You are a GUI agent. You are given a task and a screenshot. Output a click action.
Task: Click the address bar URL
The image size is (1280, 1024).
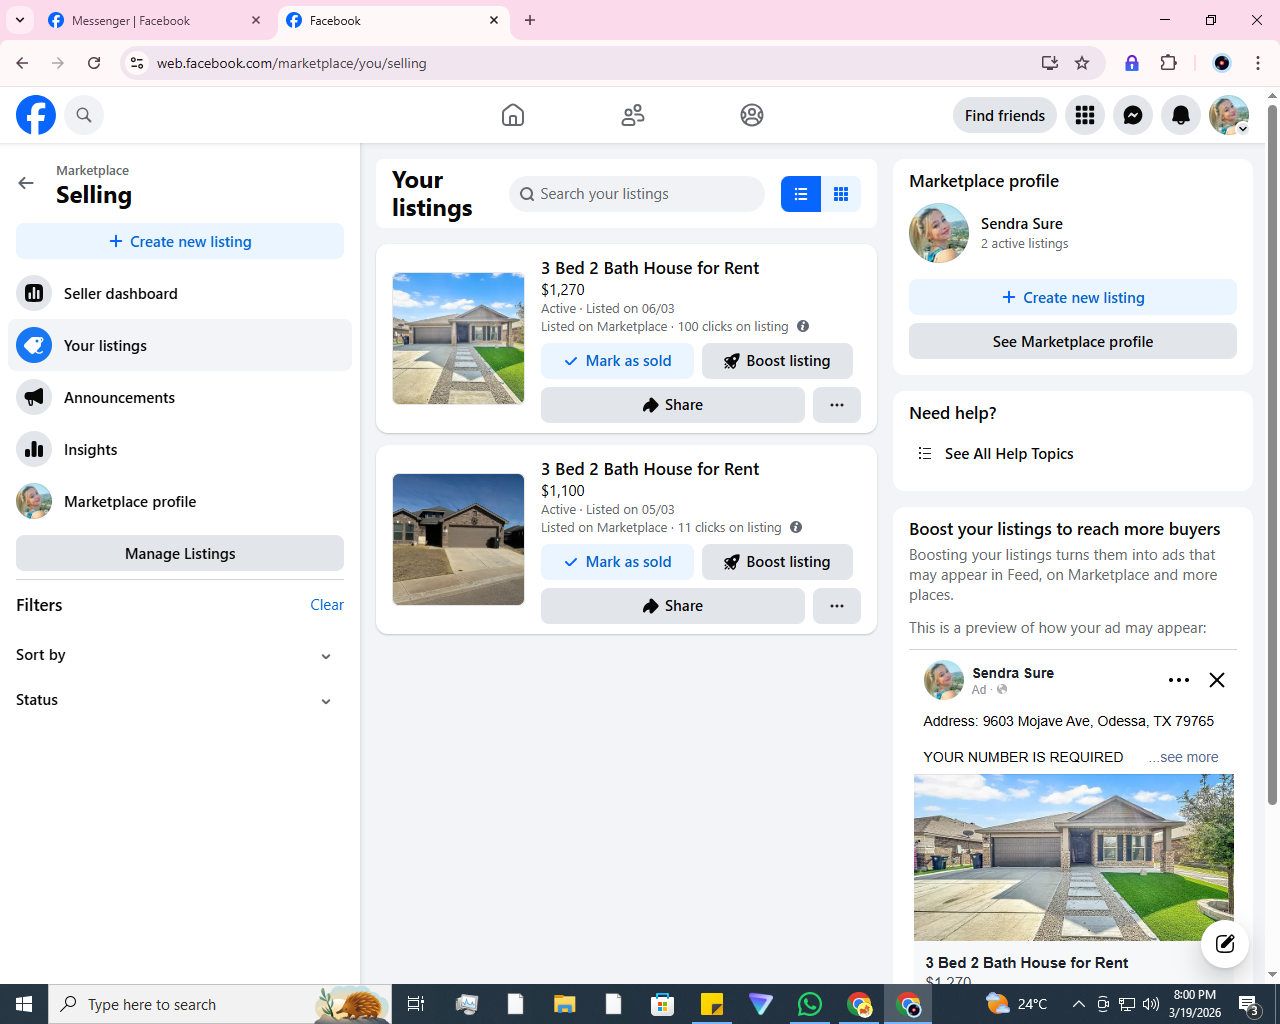(292, 63)
